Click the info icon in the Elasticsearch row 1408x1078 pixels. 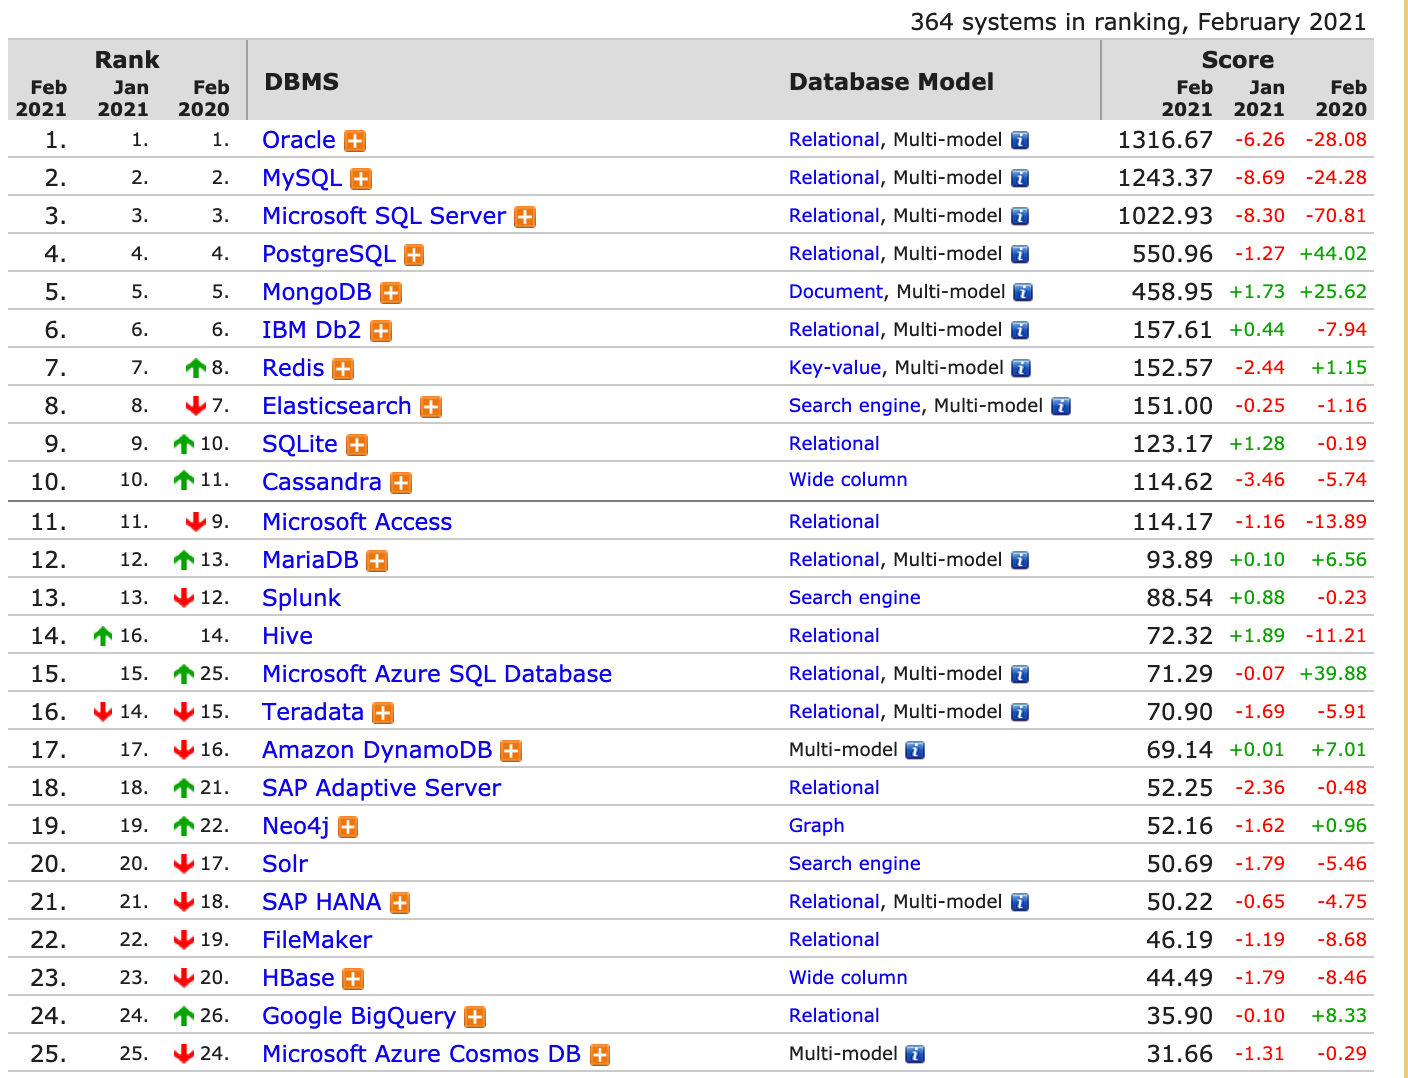click(x=1061, y=406)
